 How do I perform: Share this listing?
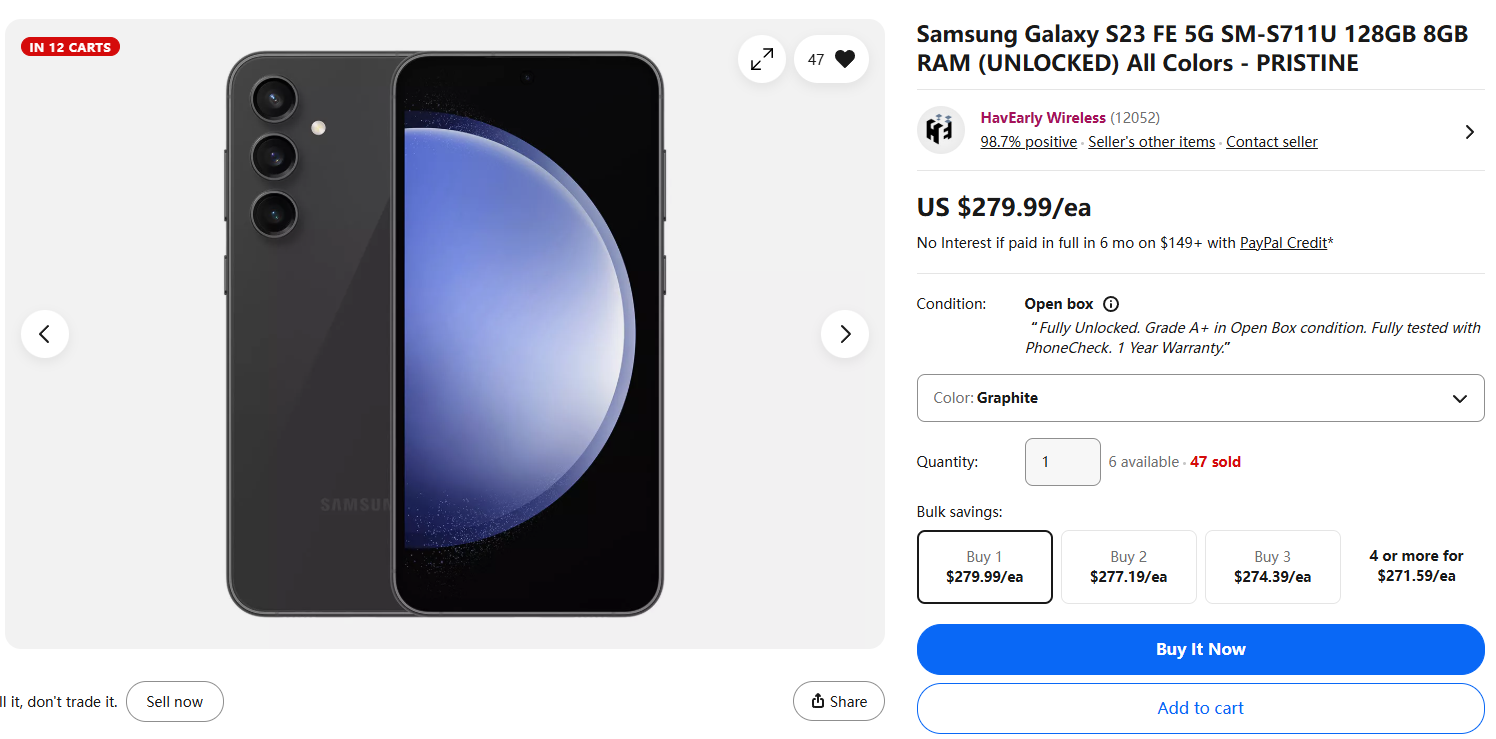coord(838,701)
